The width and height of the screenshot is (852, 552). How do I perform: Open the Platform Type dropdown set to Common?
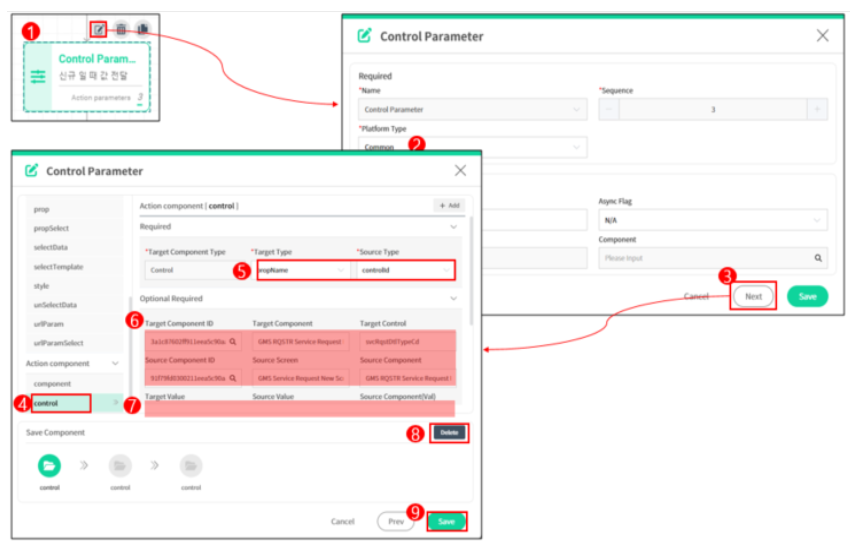(472, 147)
